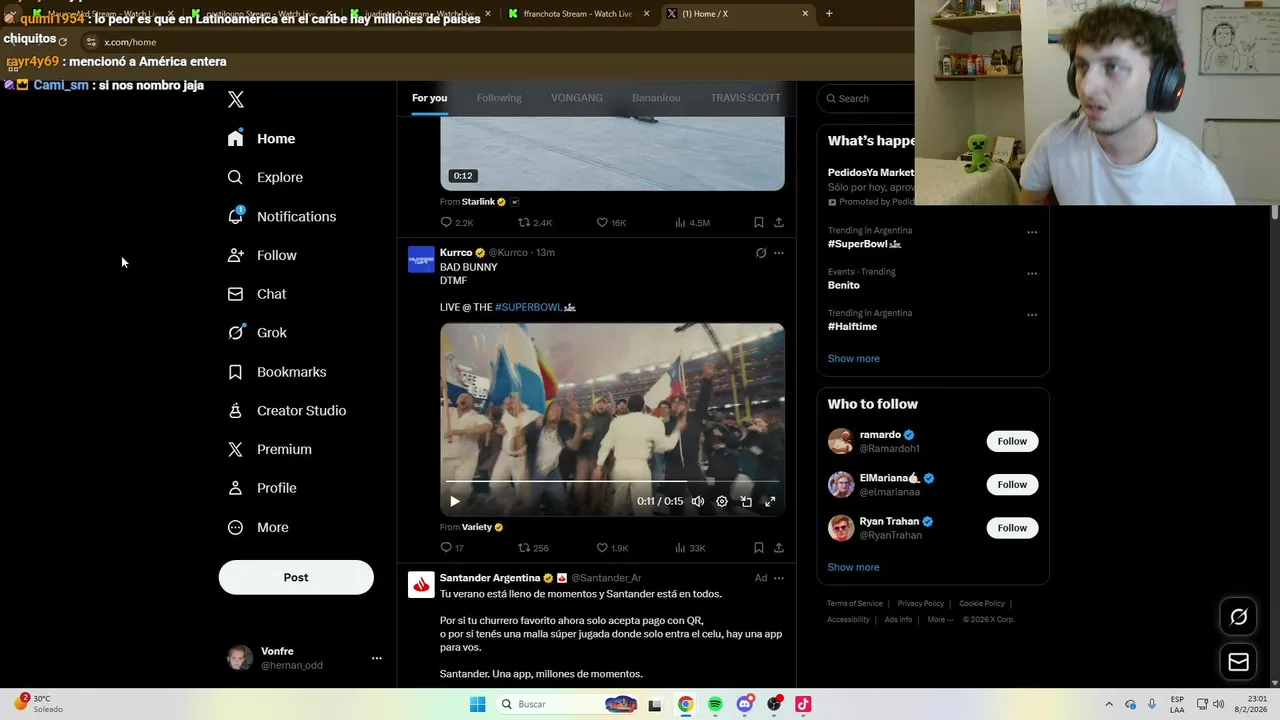Viewport: 1280px width, 720px height.
Task: Mute the Kurrco video volume
Action: point(698,501)
